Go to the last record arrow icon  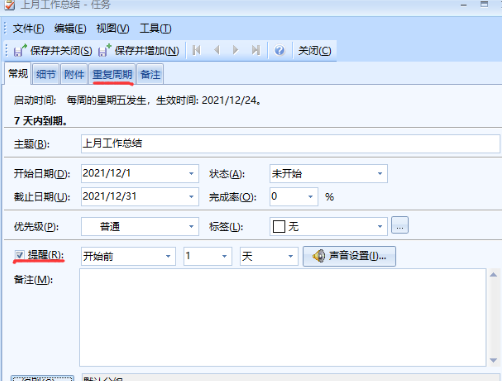pyautogui.click(x=256, y=50)
